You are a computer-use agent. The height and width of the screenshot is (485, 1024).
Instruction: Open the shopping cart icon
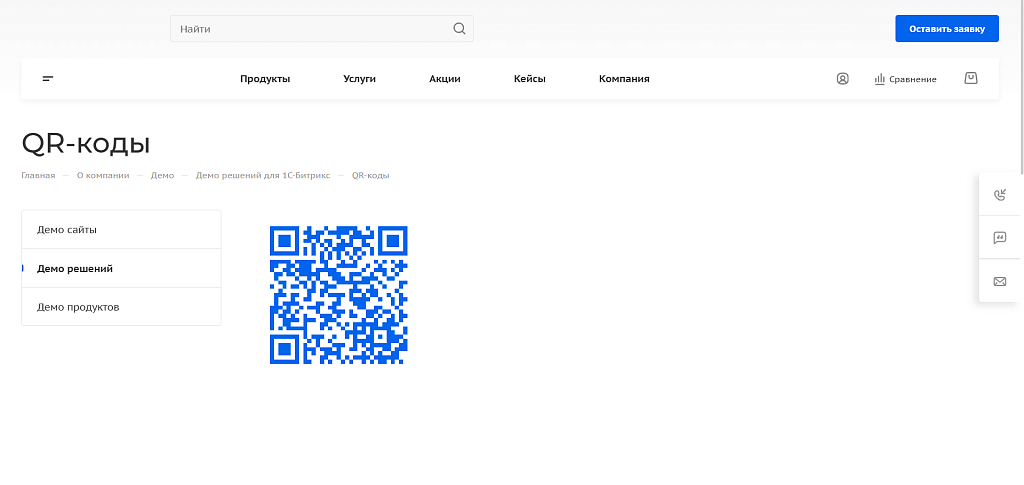point(971,78)
